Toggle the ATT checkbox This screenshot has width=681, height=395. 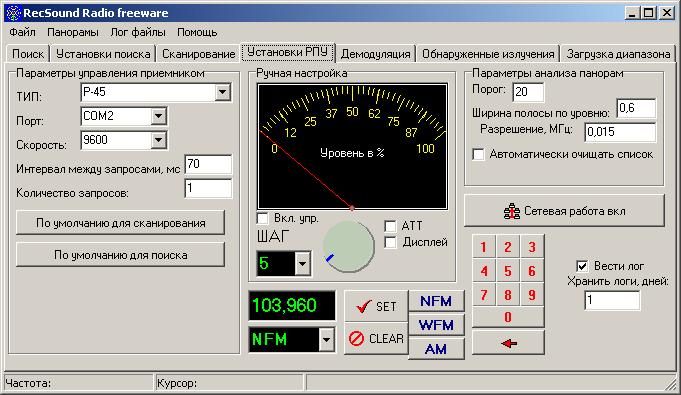click(390, 226)
